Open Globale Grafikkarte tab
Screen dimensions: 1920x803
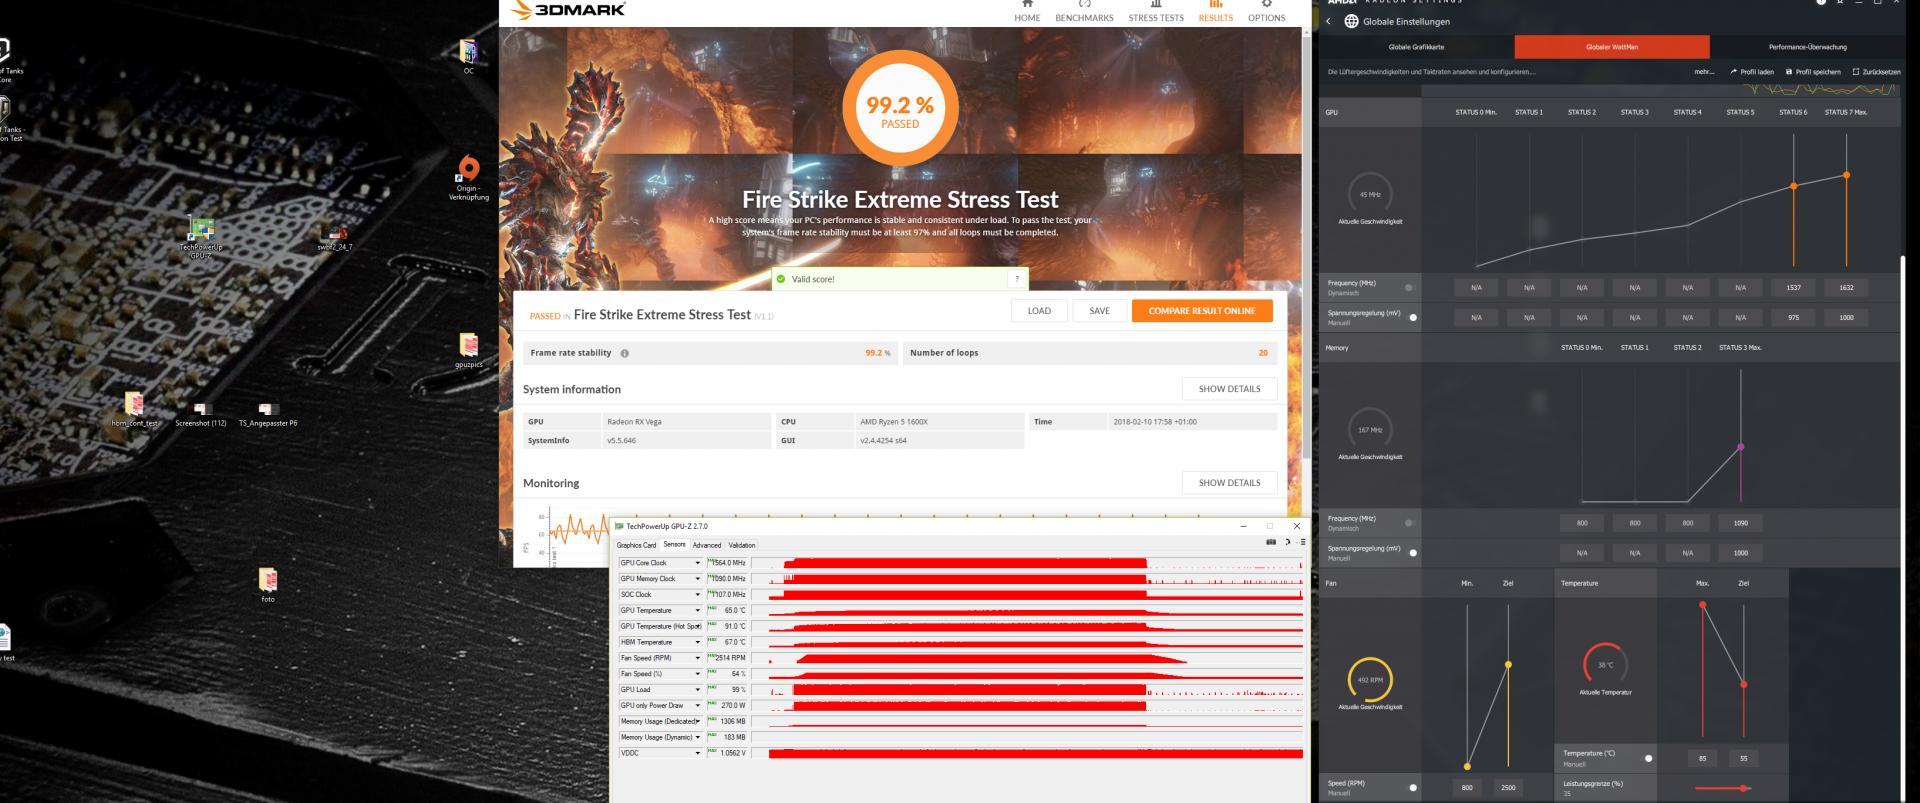pos(1416,47)
